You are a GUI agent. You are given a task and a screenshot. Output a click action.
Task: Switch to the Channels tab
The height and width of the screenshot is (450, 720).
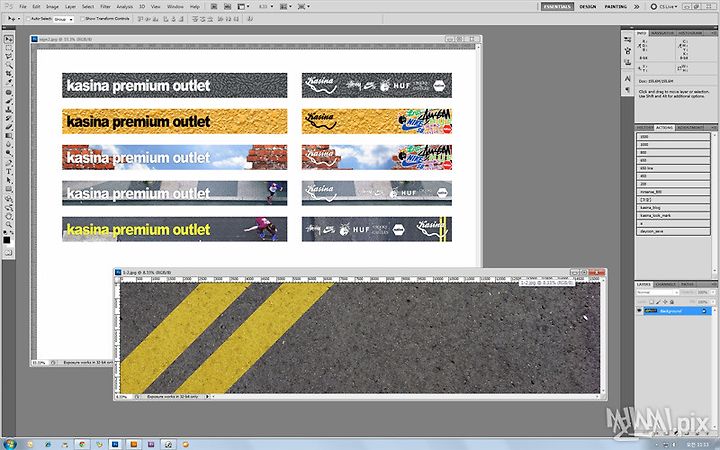(x=664, y=284)
